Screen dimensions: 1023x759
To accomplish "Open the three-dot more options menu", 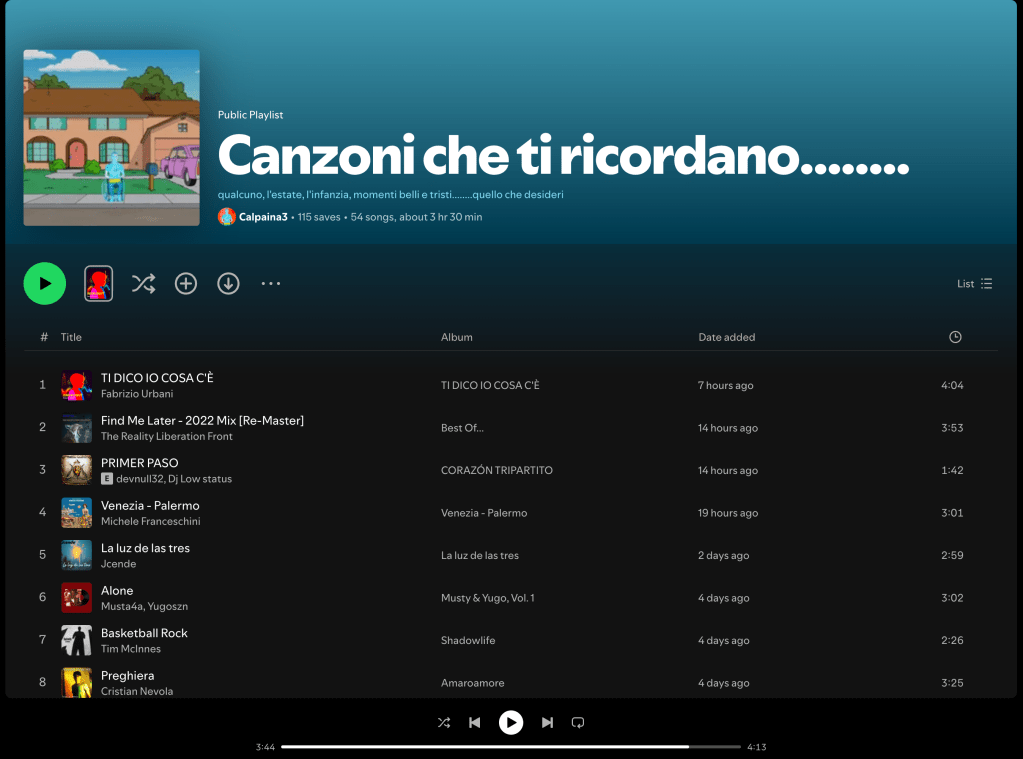I will point(271,283).
